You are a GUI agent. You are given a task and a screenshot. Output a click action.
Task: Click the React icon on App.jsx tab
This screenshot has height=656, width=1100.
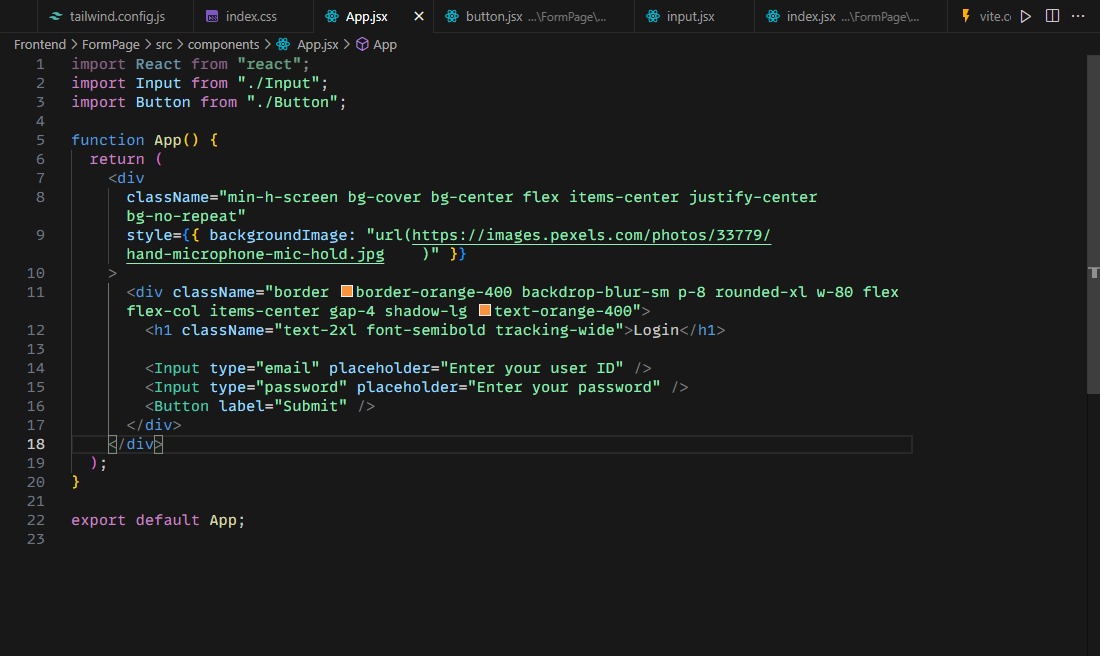tap(332, 16)
